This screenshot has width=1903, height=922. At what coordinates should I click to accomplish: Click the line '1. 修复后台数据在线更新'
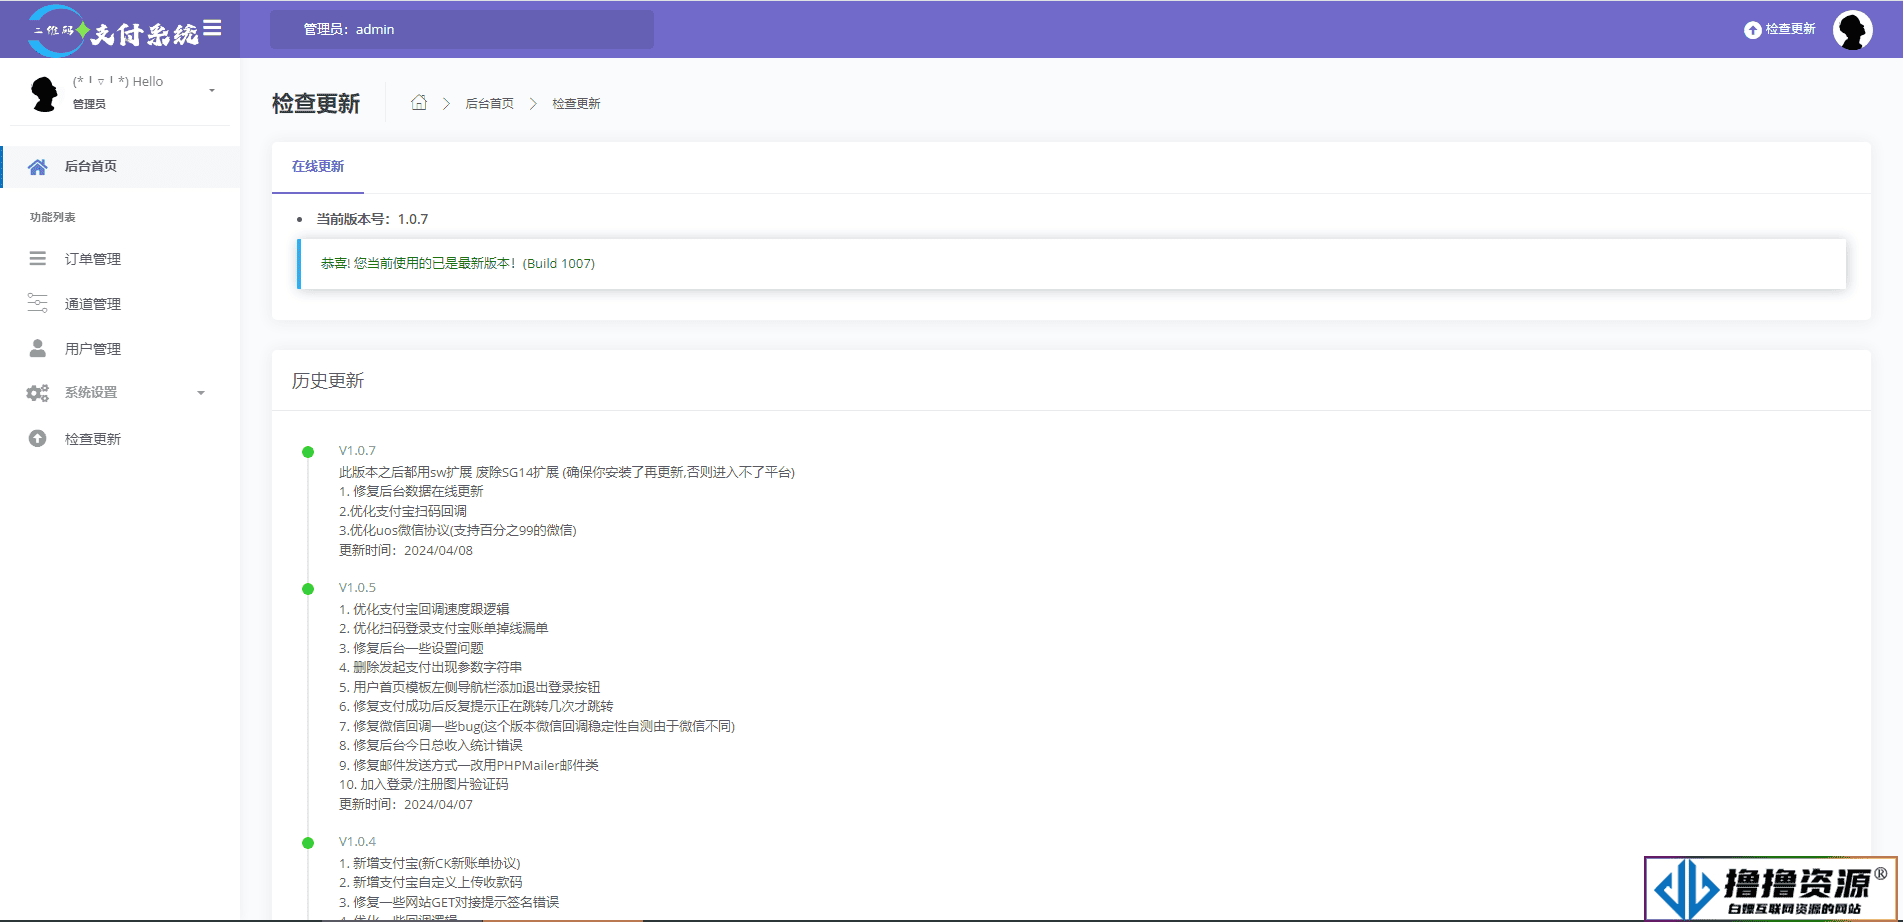[x=411, y=491]
